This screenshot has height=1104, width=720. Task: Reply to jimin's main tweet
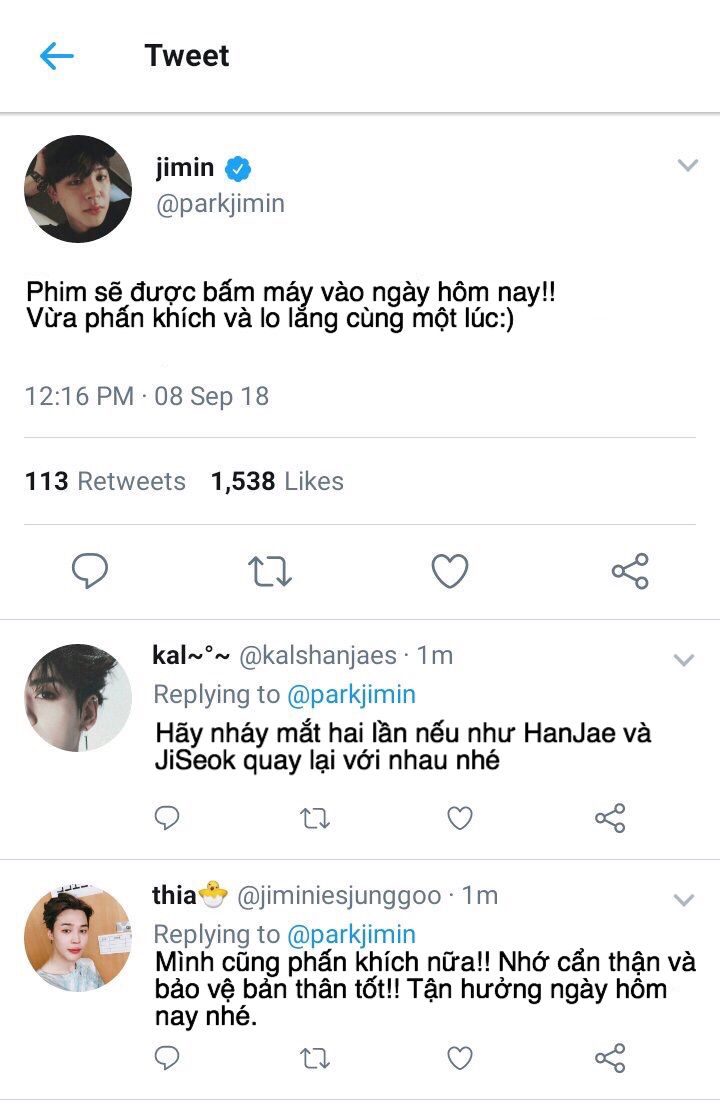(90, 571)
